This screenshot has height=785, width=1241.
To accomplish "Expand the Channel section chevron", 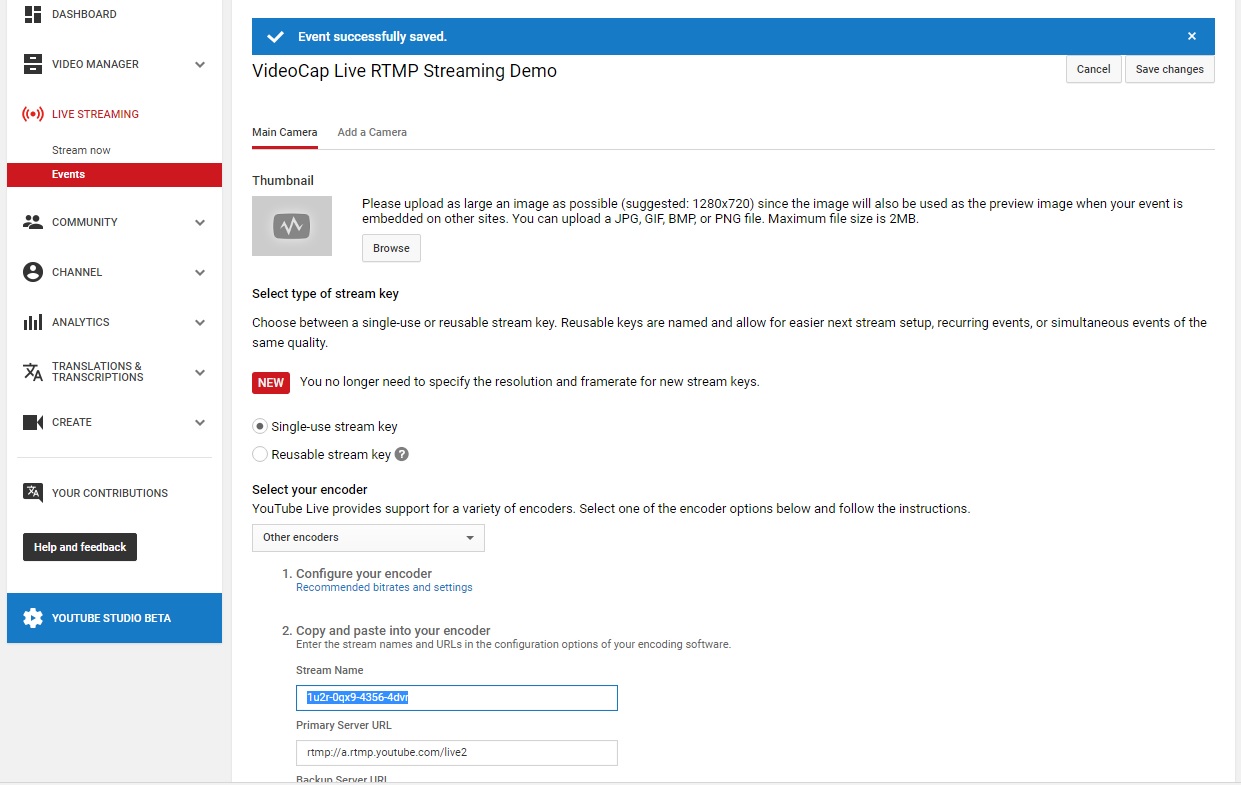I will 200,272.
